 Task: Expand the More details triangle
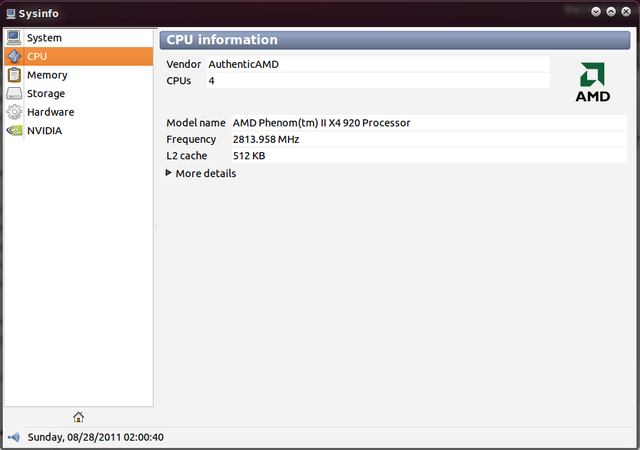168,173
